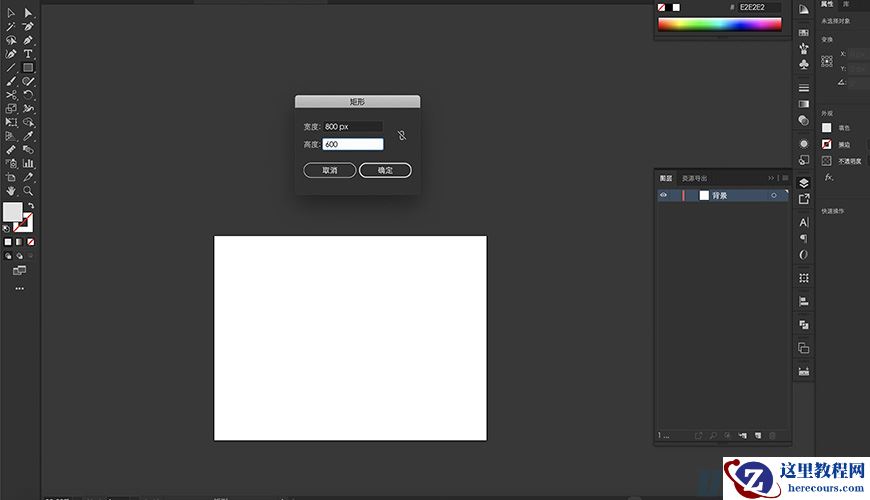This screenshot has height=500, width=870.
Task: Click the fx effects icon in Properties
Action: pos(829,177)
